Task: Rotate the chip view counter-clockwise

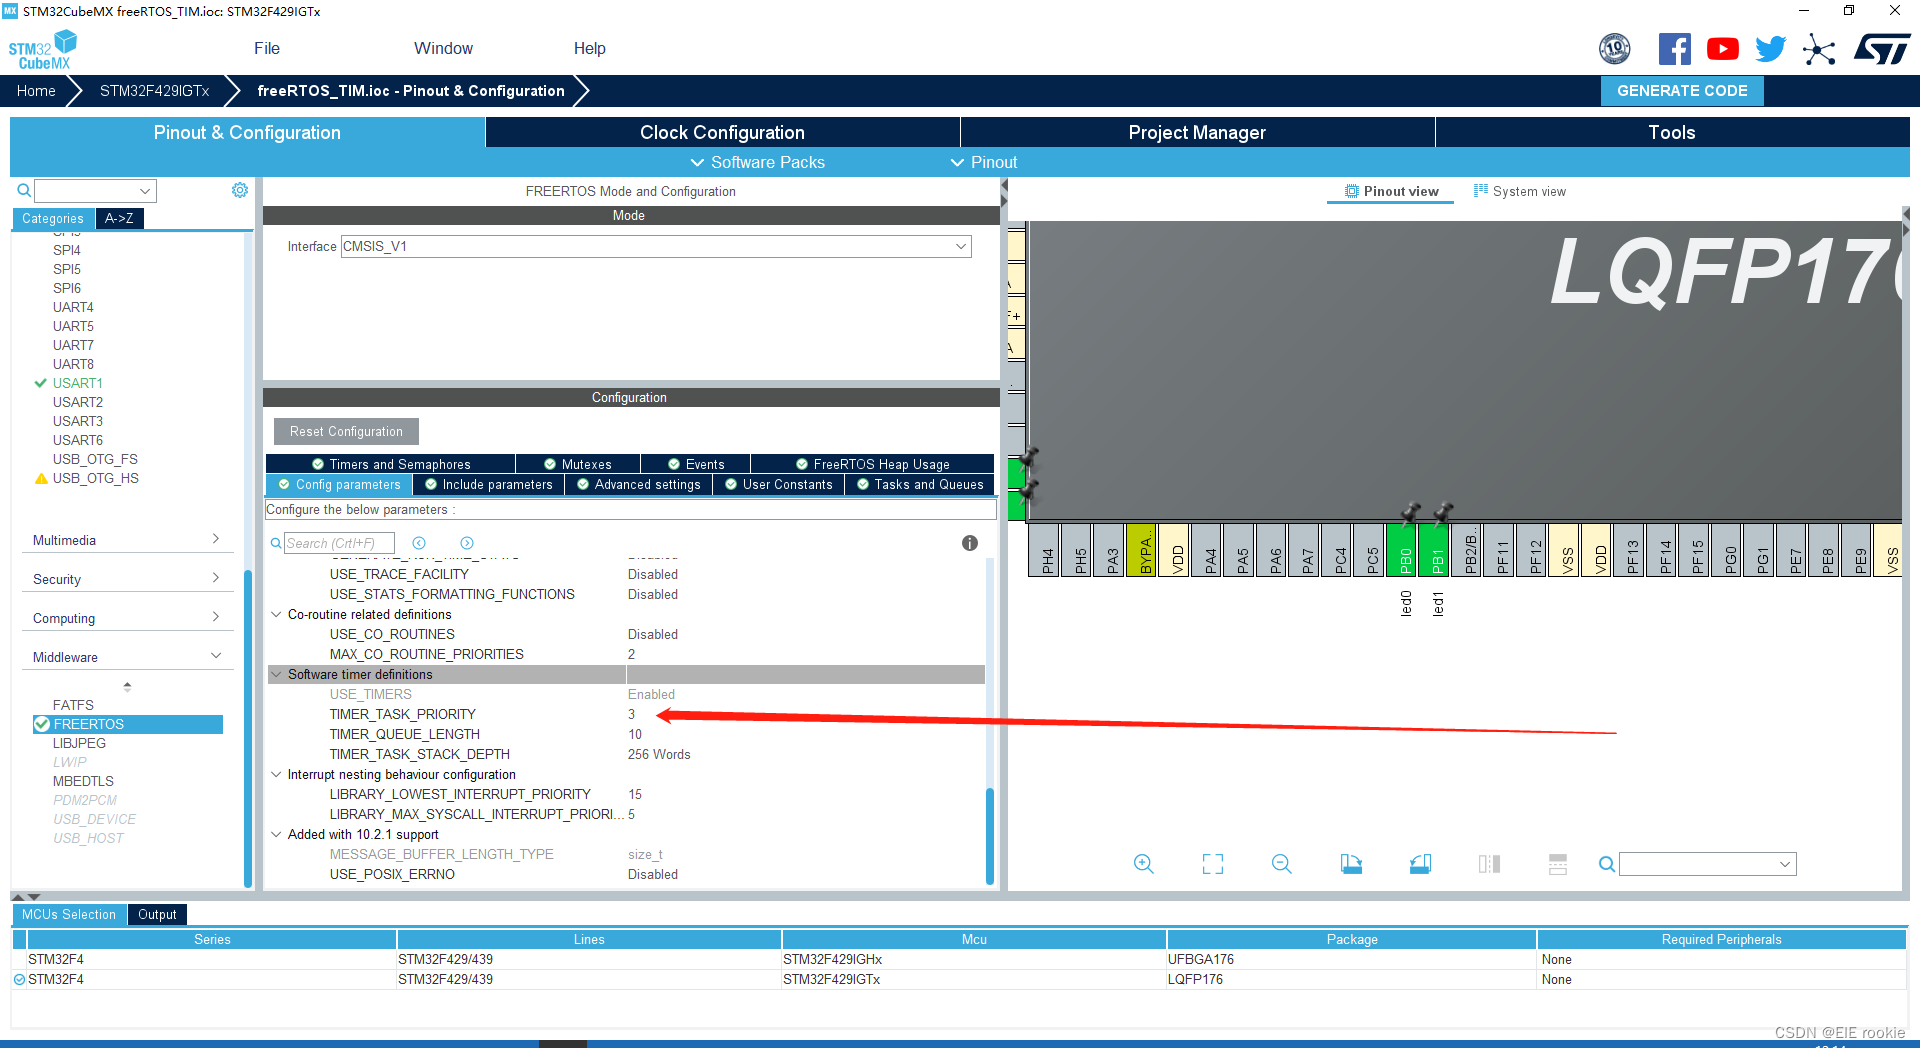Action: coord(1420,864)
